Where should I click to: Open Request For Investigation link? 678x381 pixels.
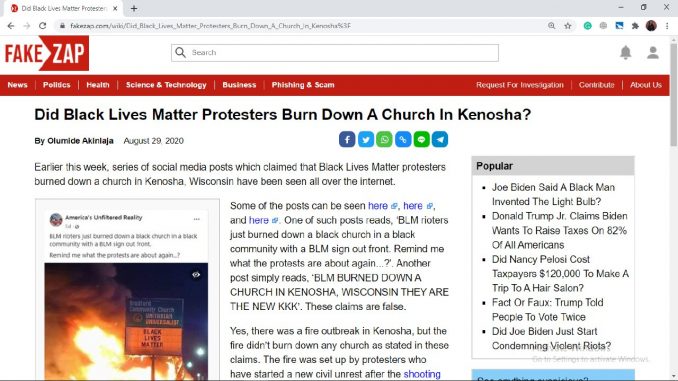[x=520, y=85]
